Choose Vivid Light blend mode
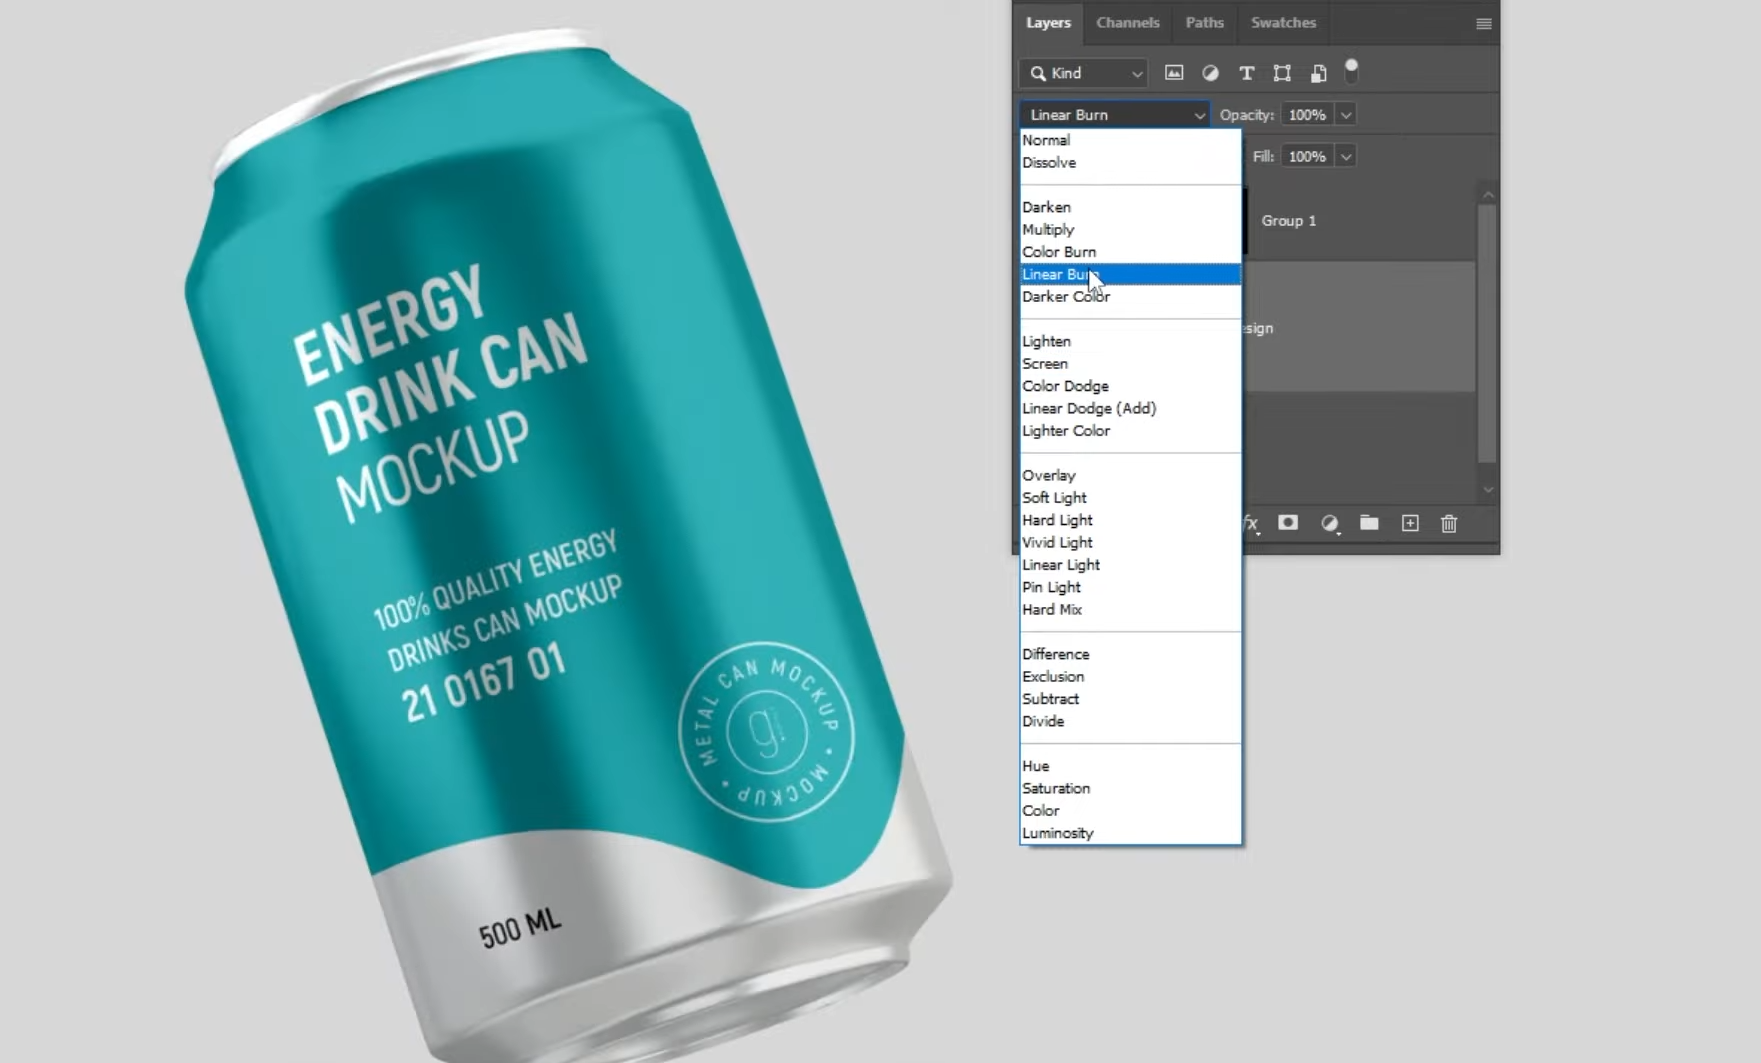The width and height of the screenshot is (1761, 1063). click(x=1130, y=542)
